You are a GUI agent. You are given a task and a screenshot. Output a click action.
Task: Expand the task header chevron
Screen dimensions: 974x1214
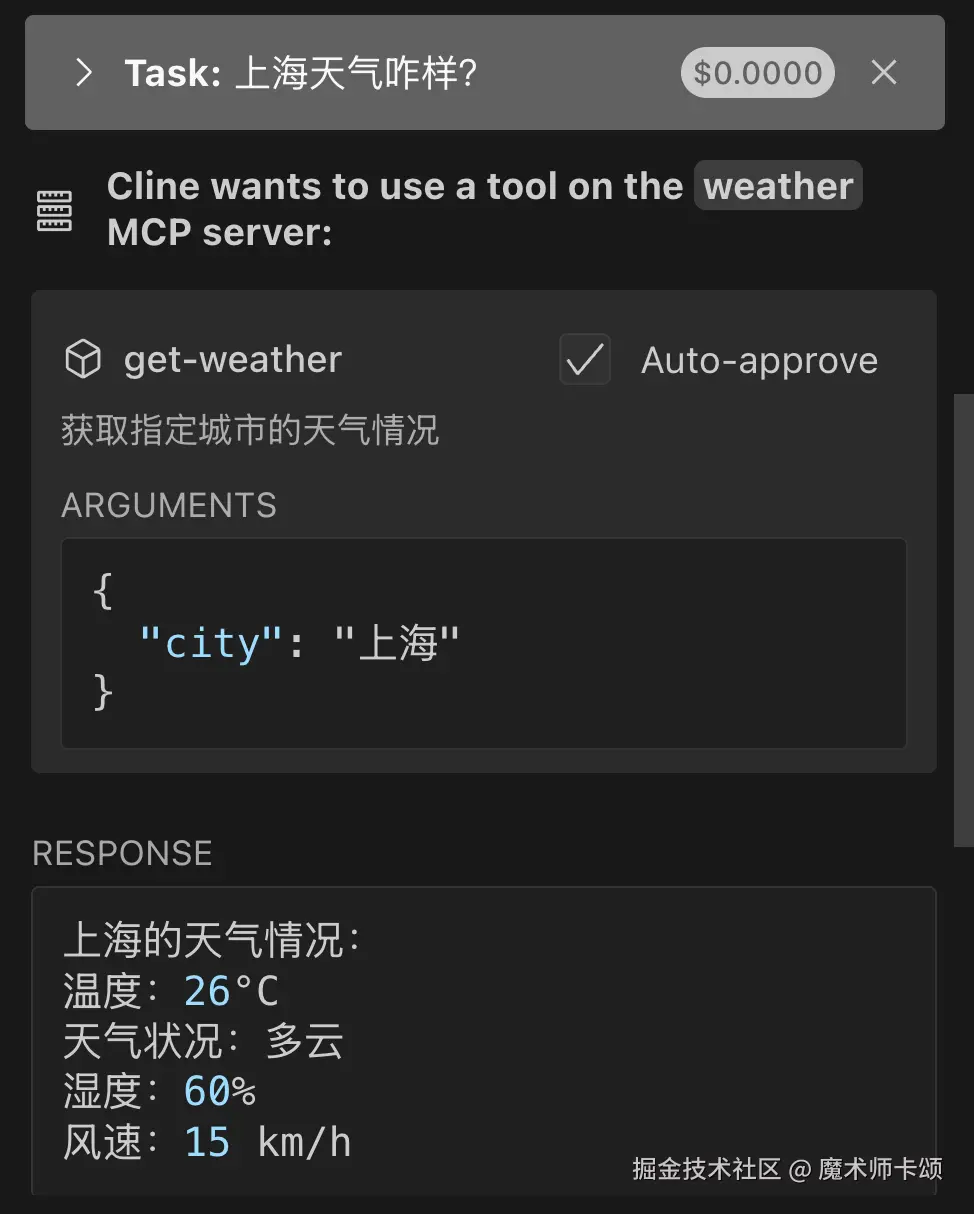[84, 73]
